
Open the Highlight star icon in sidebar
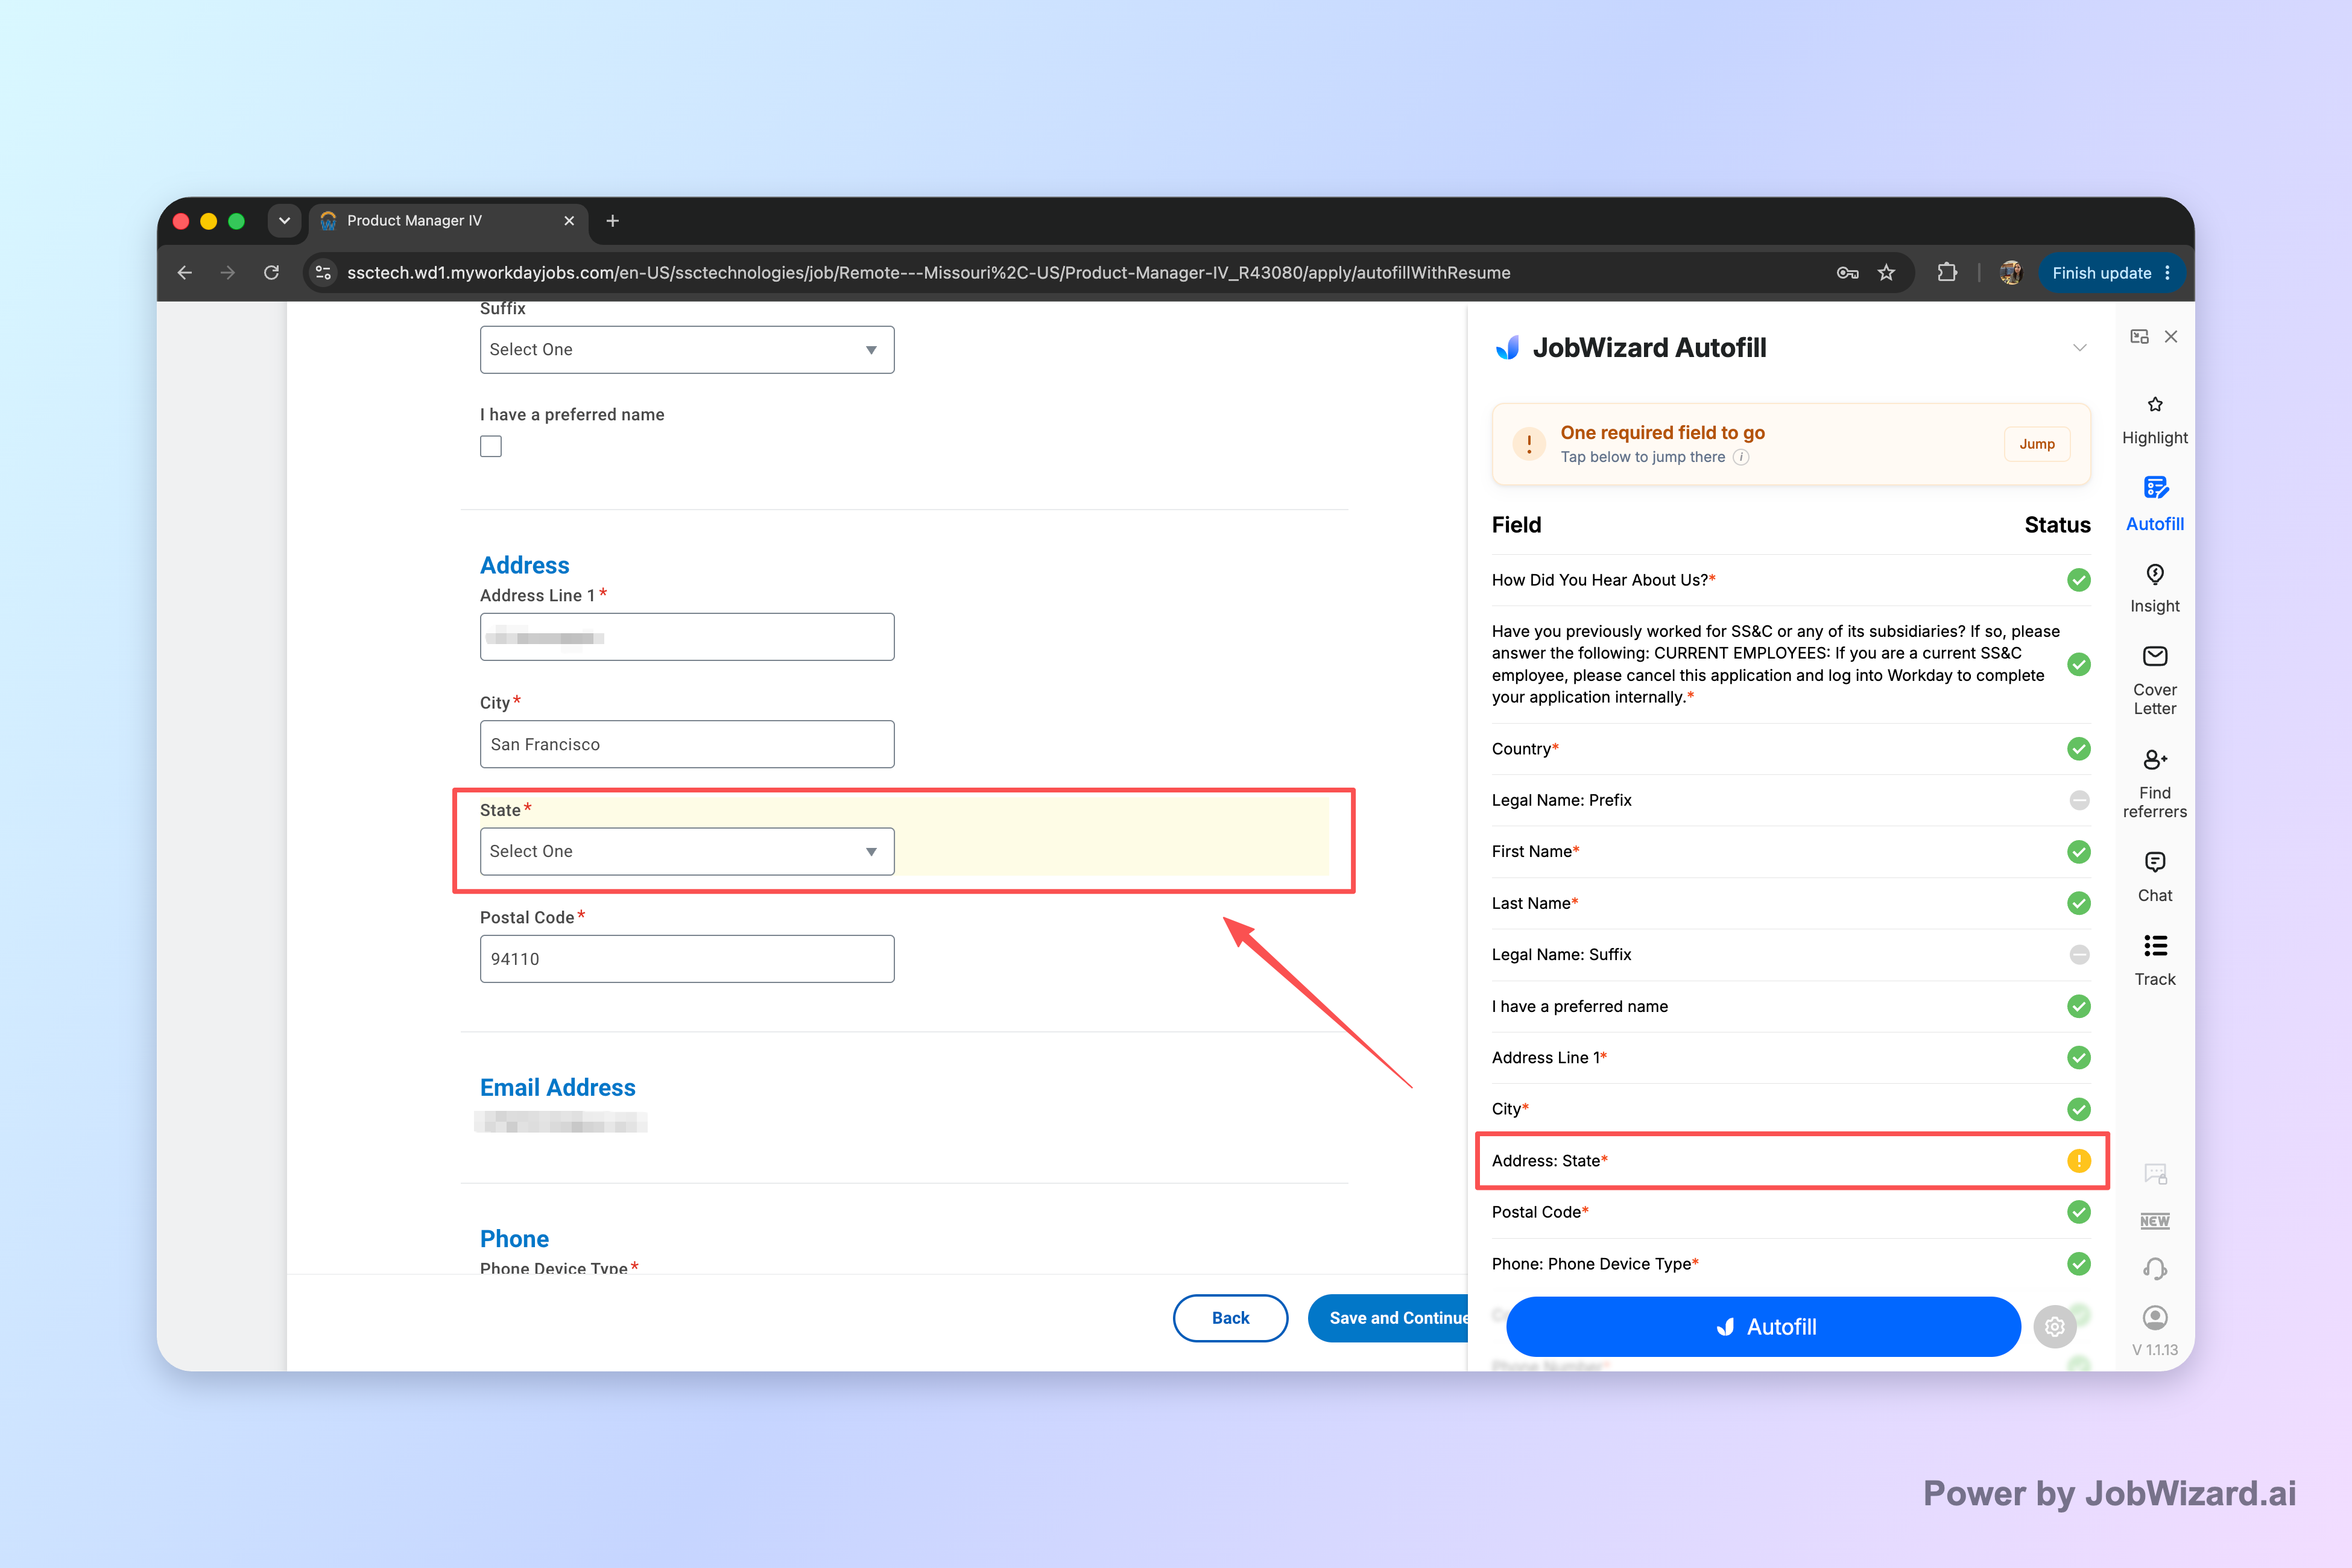pyautogui.click(x=2155, y=405)
